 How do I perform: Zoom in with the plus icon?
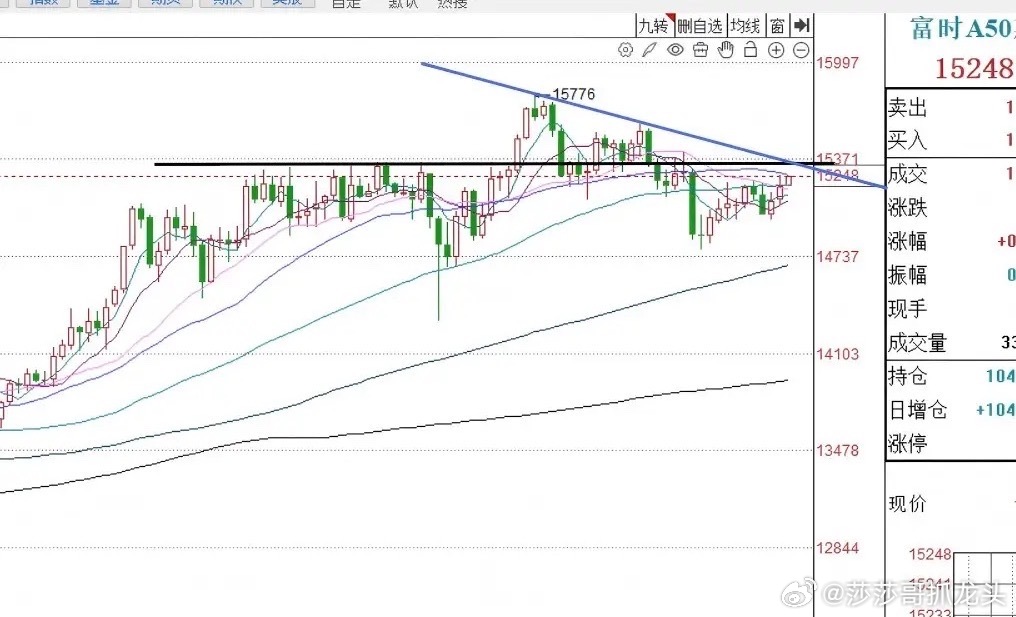(776, 50)
